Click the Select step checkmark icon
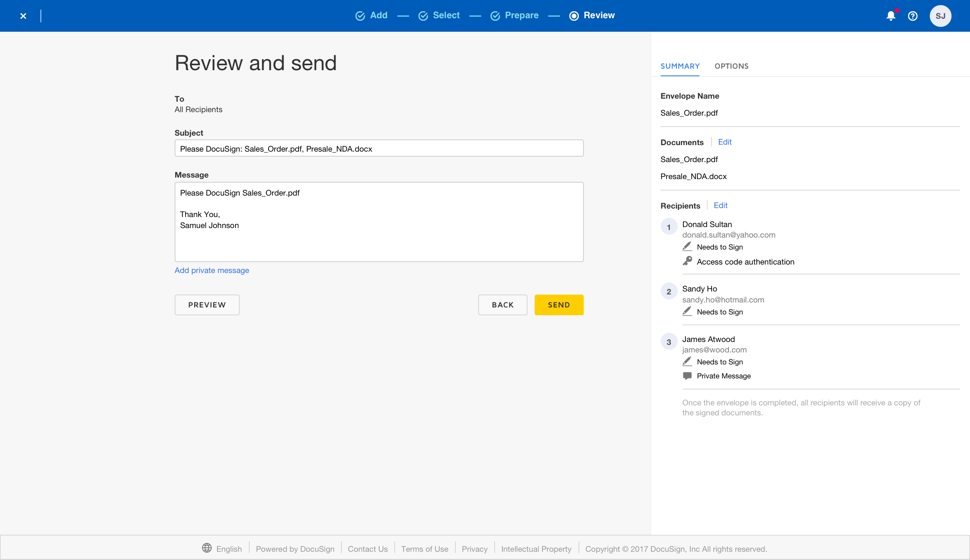970x560 pixels. pos(423,16)
